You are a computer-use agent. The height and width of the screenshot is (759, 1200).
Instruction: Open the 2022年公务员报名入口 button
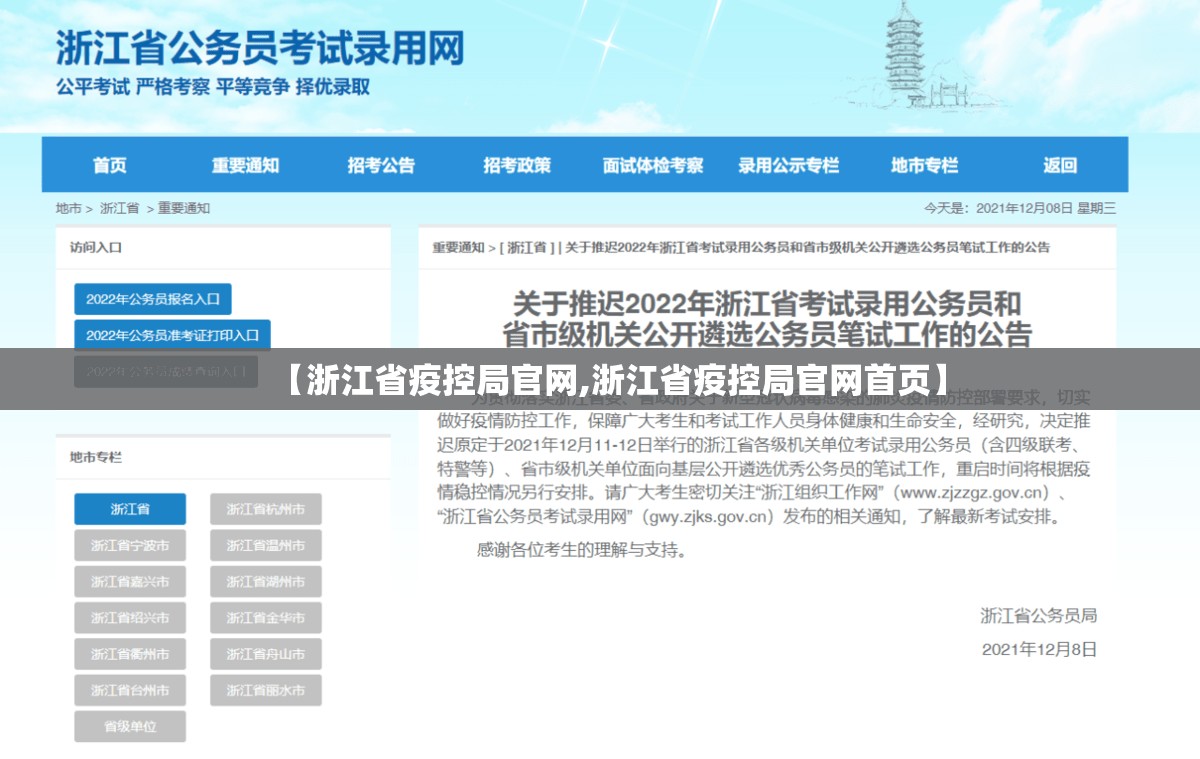[153, 299]
